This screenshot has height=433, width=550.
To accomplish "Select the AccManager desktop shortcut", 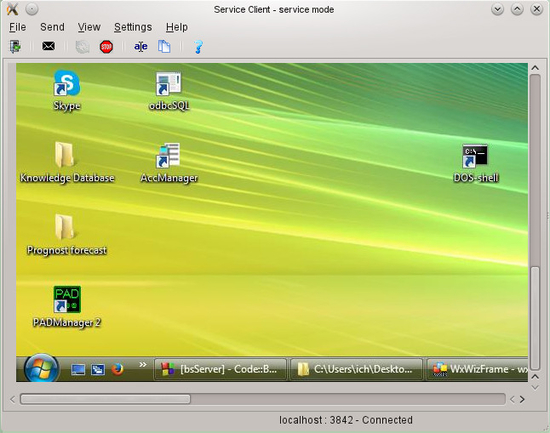I will 169,163.
